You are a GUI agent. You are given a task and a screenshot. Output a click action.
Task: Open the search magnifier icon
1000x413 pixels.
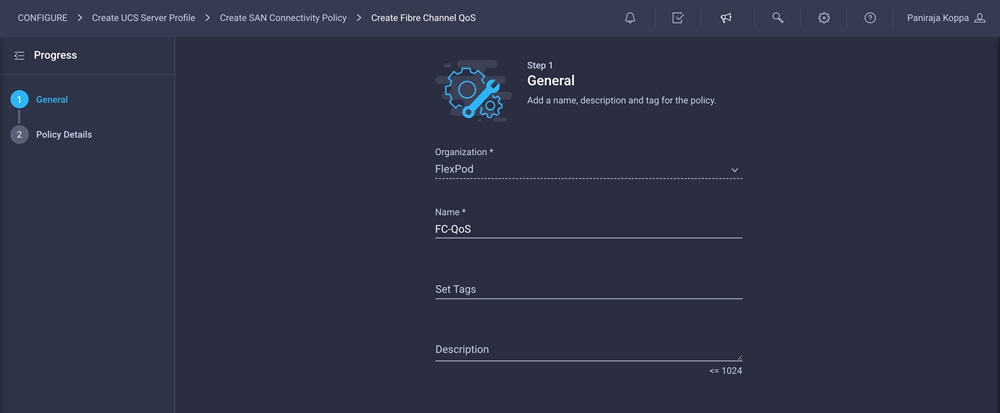777,18
